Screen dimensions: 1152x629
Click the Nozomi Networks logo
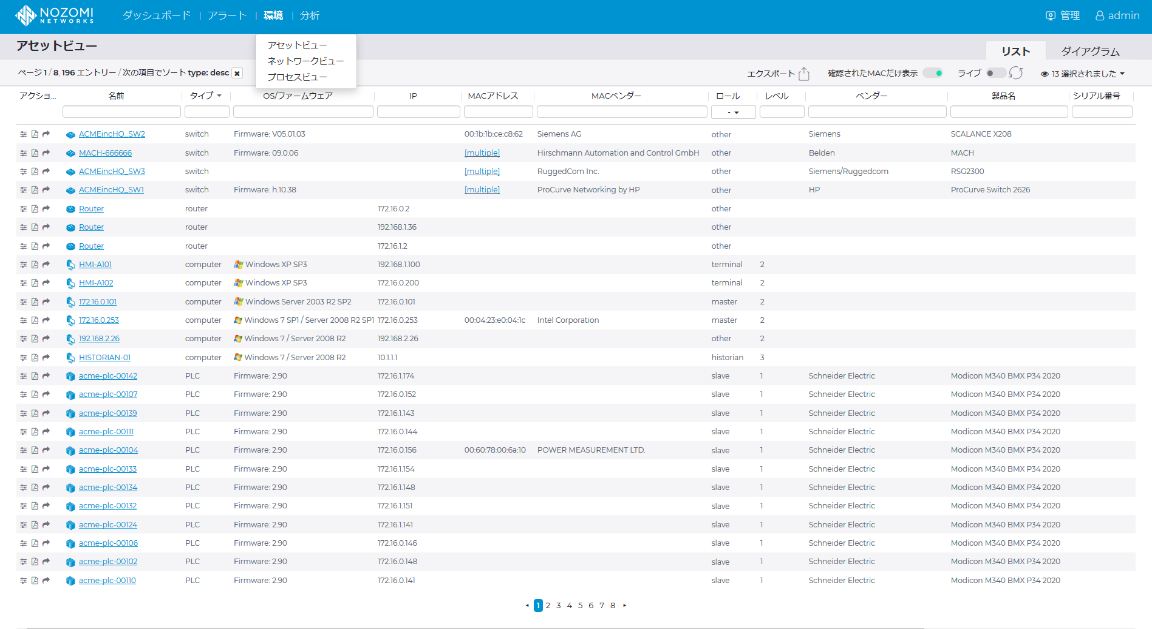(54, 15)
